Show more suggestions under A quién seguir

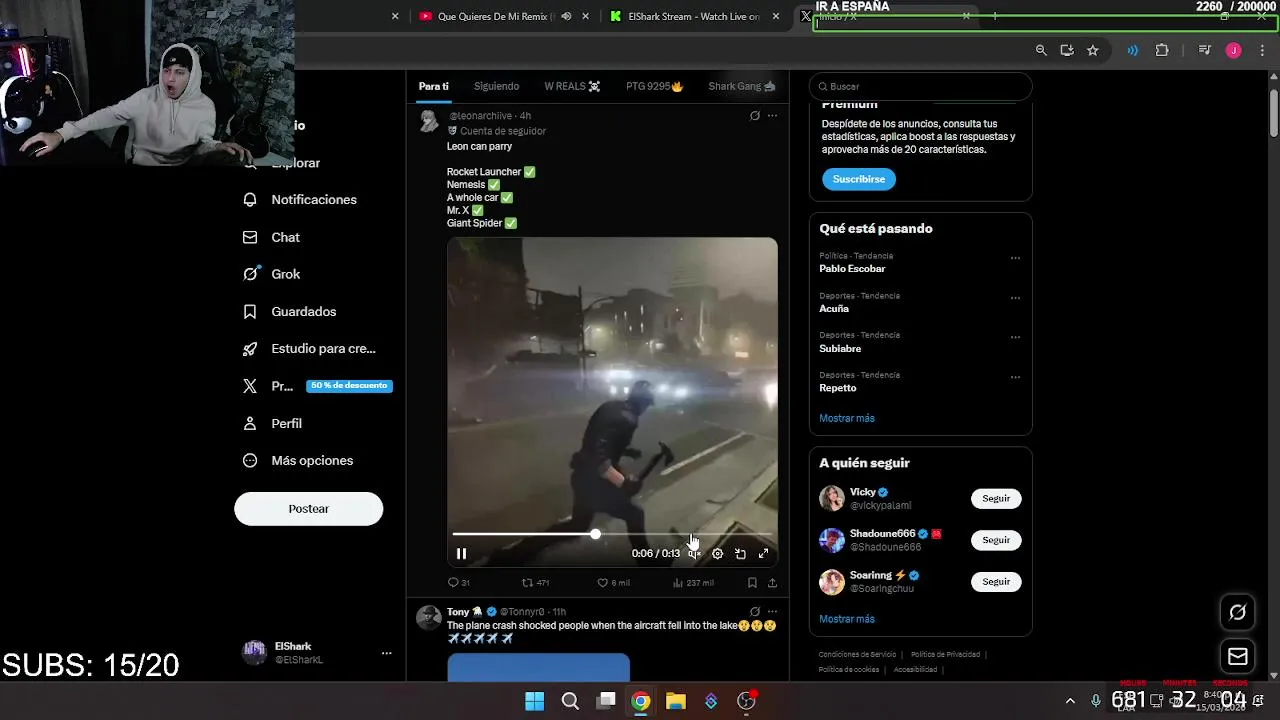(847, 619)
